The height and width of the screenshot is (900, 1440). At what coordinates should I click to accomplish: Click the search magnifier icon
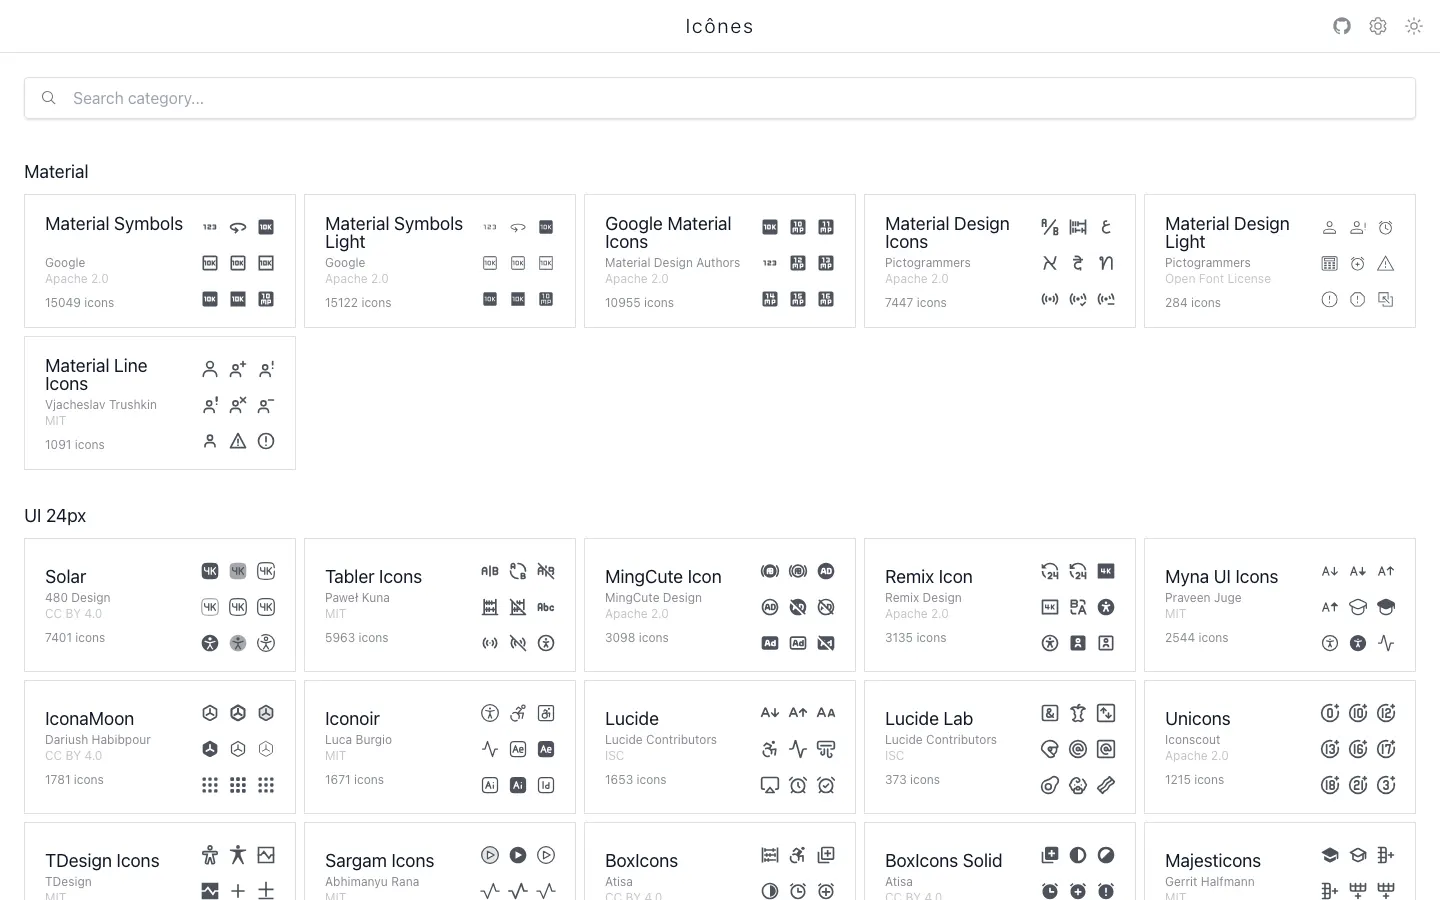click(48, 98)
